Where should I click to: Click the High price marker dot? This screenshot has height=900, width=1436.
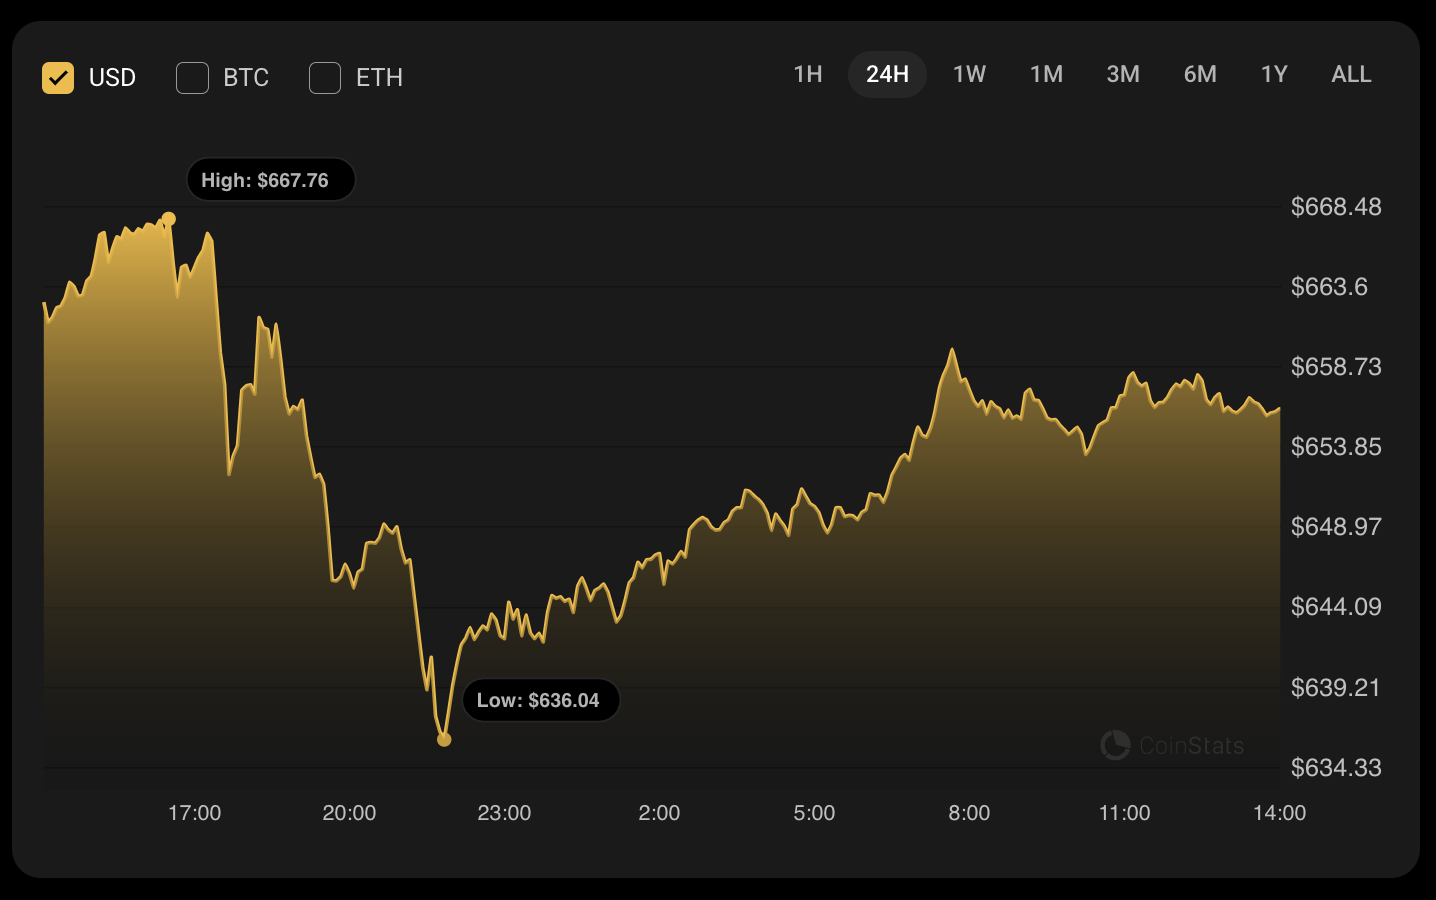(169, 219)
